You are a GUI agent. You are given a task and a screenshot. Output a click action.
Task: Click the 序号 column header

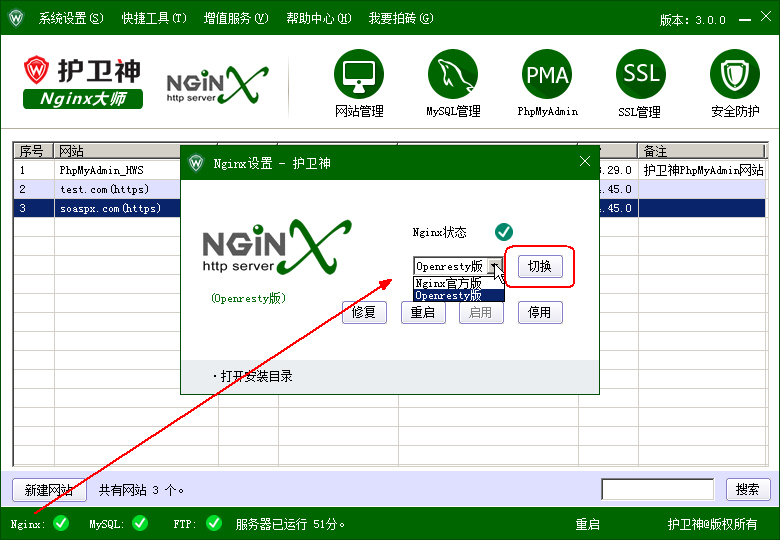point(33,151)
